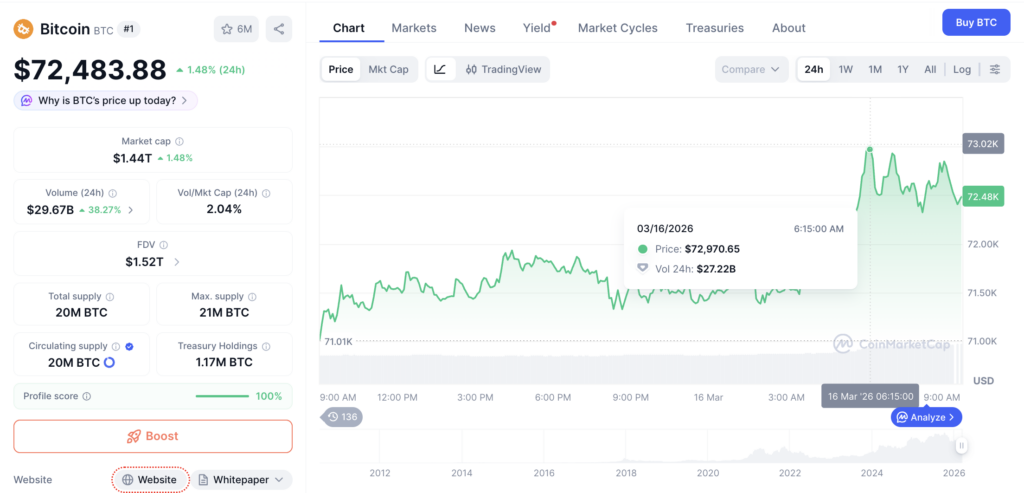Expand Volume (24h) details chevron
The width and height of the screenshot is (1024, 493).
[x=131, y=210]
